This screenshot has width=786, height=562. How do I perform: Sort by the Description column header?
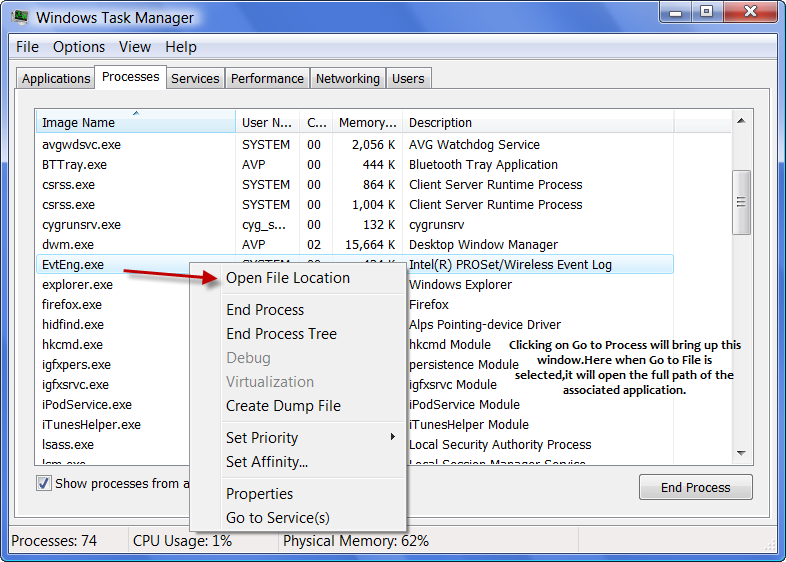tap(538, 122)
